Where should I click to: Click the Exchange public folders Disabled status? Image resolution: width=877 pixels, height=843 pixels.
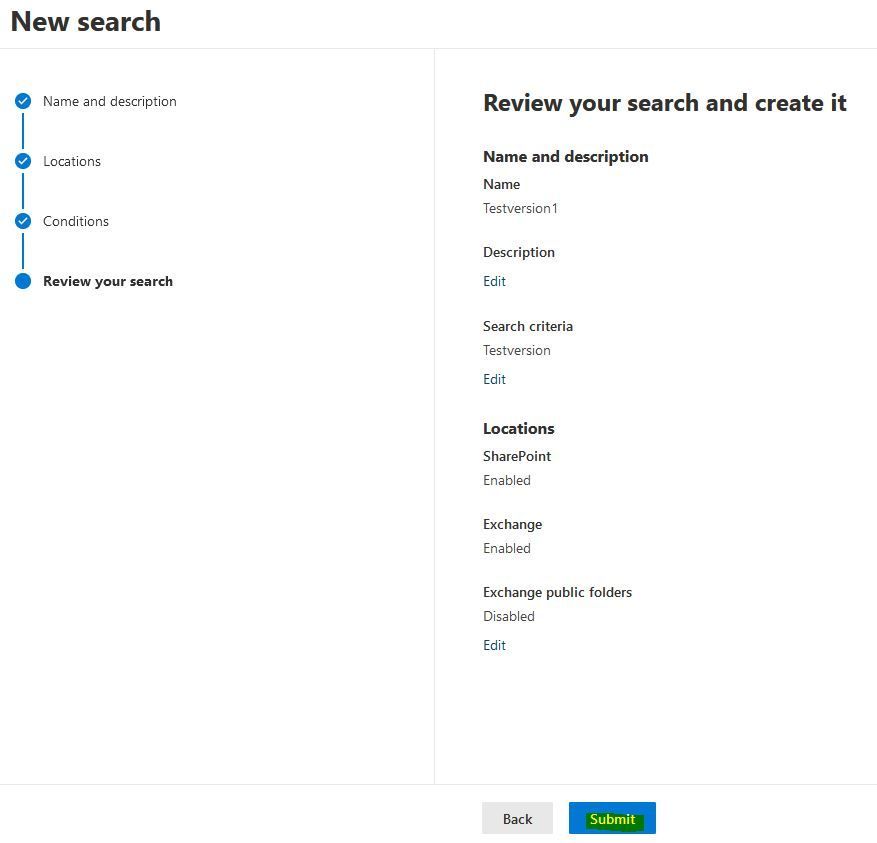pyautogui.click(x=509, y=616)
